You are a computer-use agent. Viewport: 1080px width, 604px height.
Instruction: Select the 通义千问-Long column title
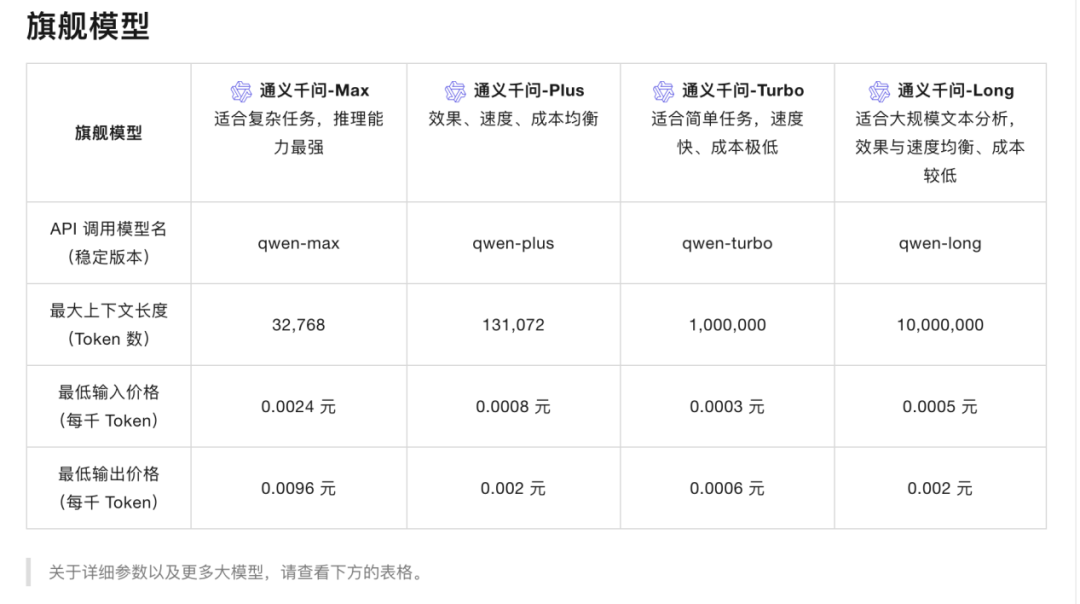[955, 90]
